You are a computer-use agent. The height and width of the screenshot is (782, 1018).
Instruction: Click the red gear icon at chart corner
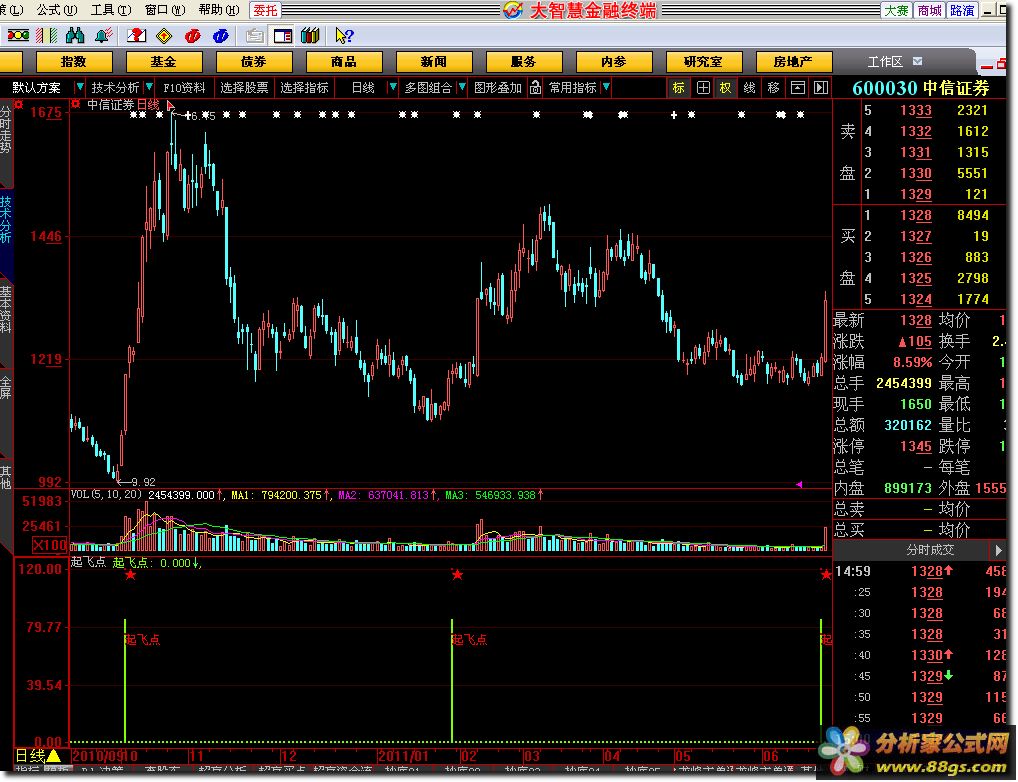pyautogui.click(x=18, y=104)
